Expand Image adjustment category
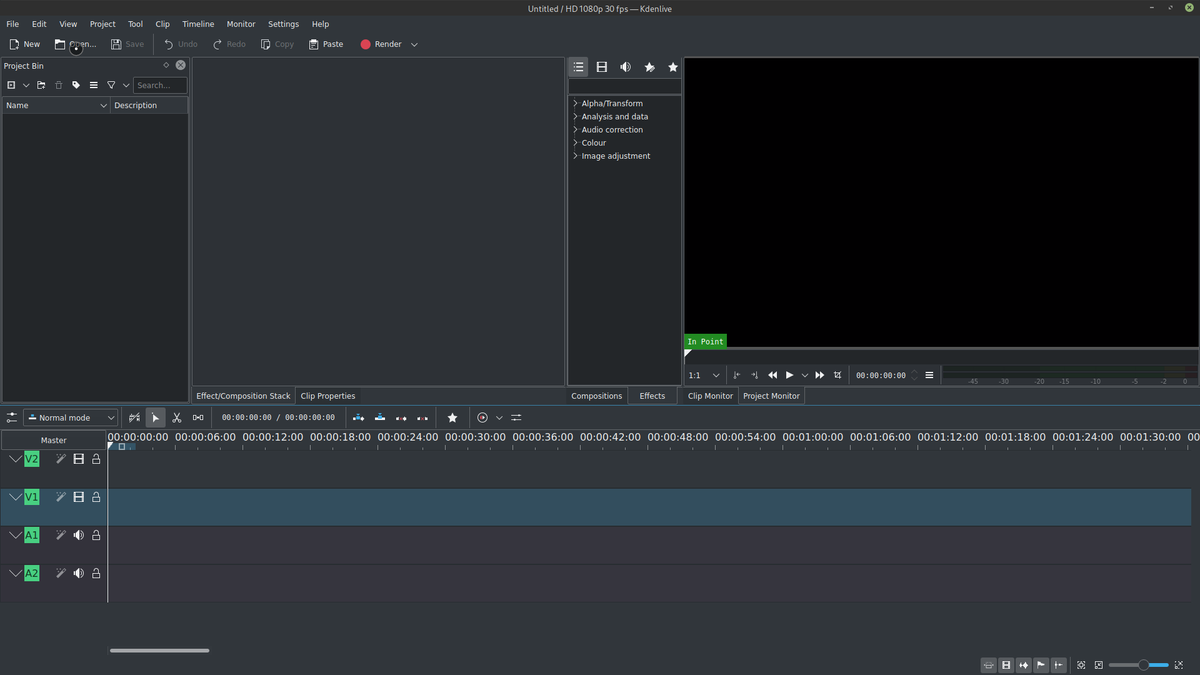The height and width of the screenshot is (675, 1200). click(575, 155)
